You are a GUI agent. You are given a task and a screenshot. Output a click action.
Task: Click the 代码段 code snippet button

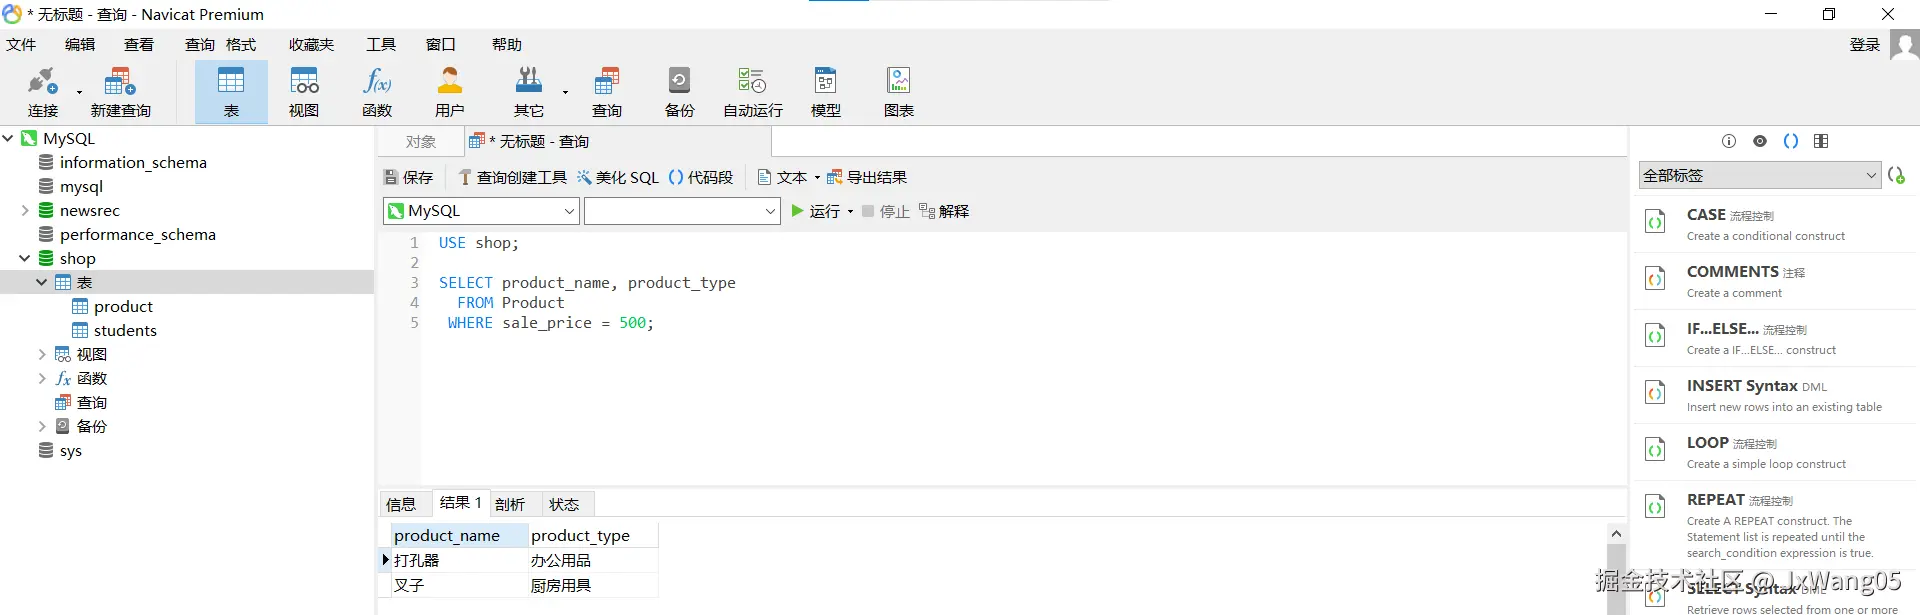700,177
